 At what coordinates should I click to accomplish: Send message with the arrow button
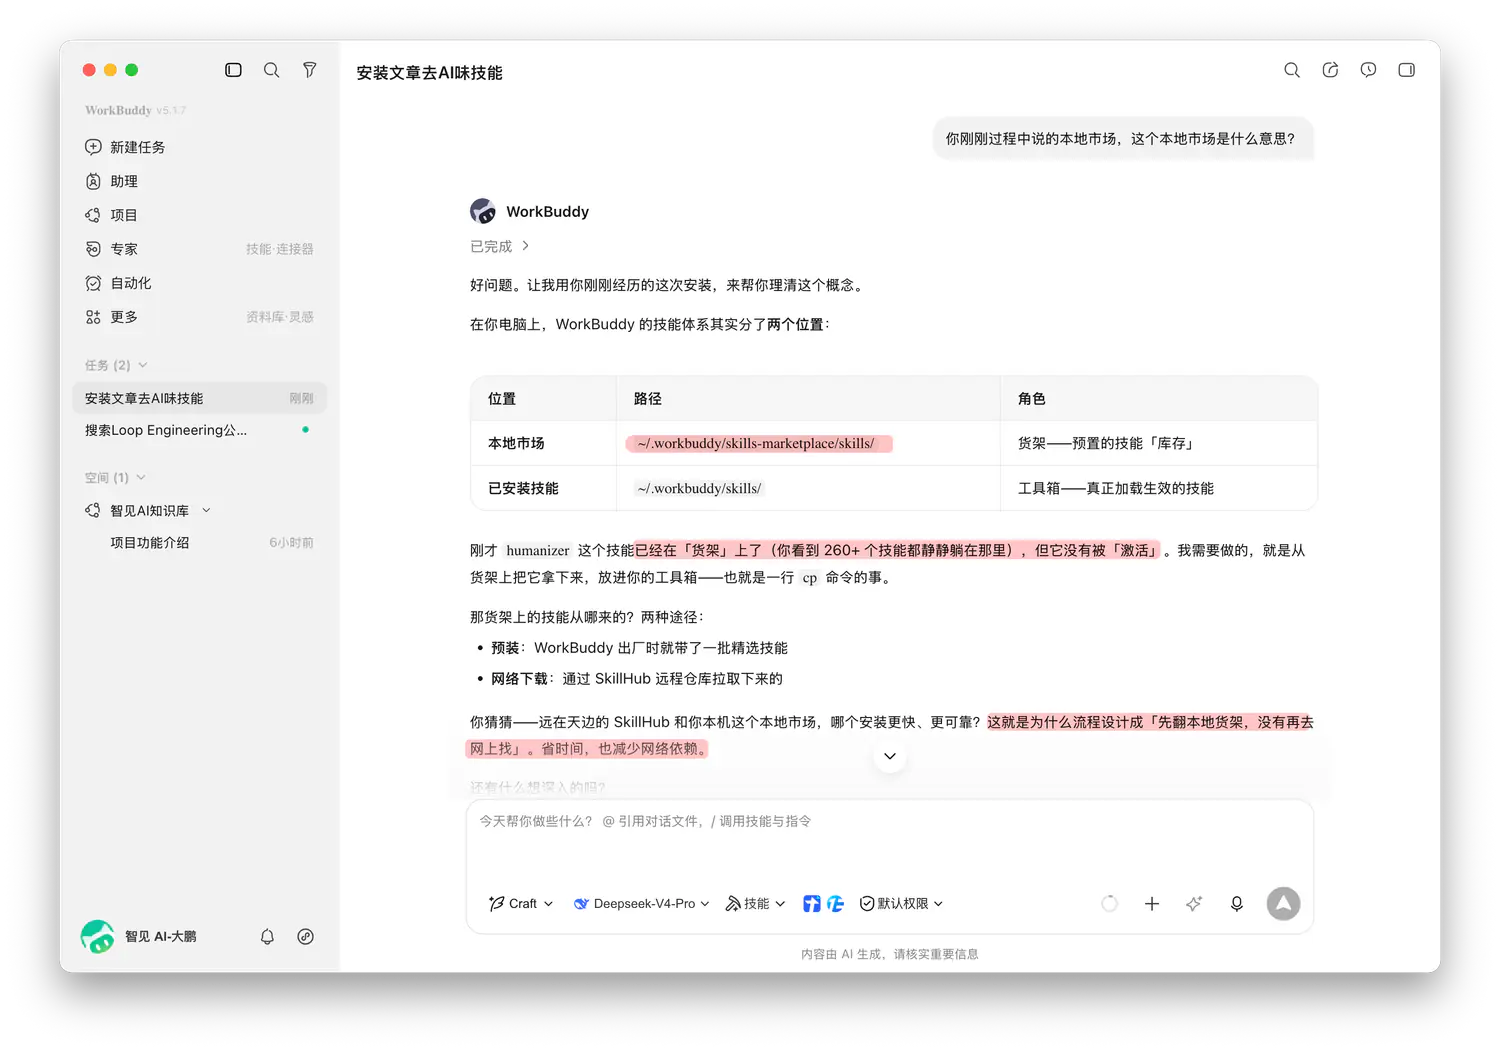1283,904
